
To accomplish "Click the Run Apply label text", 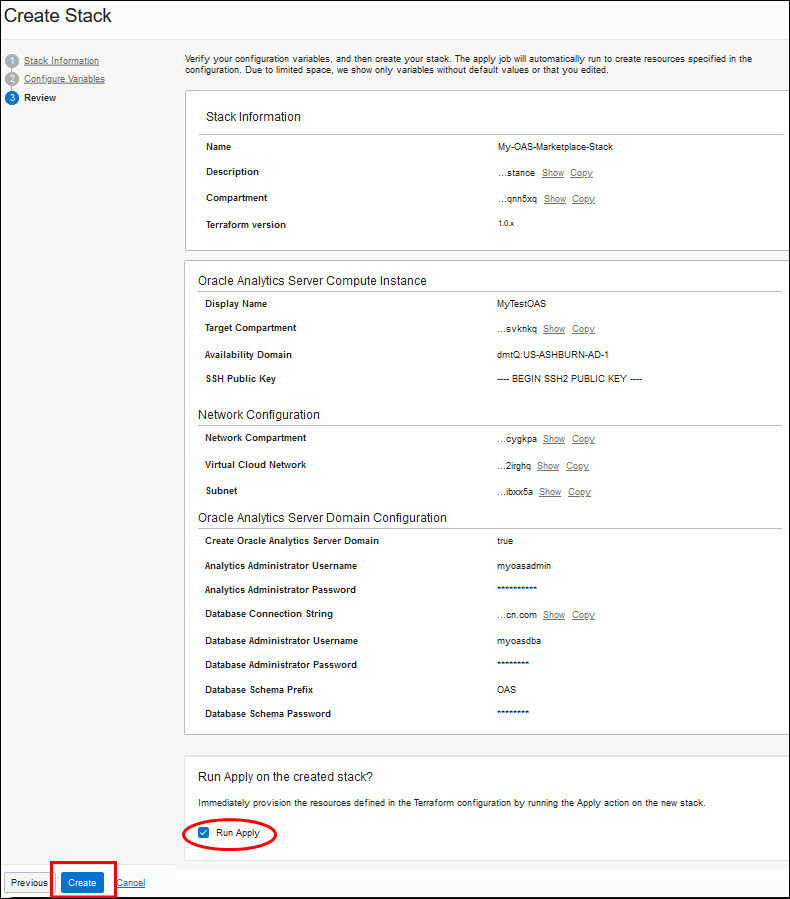I will (238, 832).
